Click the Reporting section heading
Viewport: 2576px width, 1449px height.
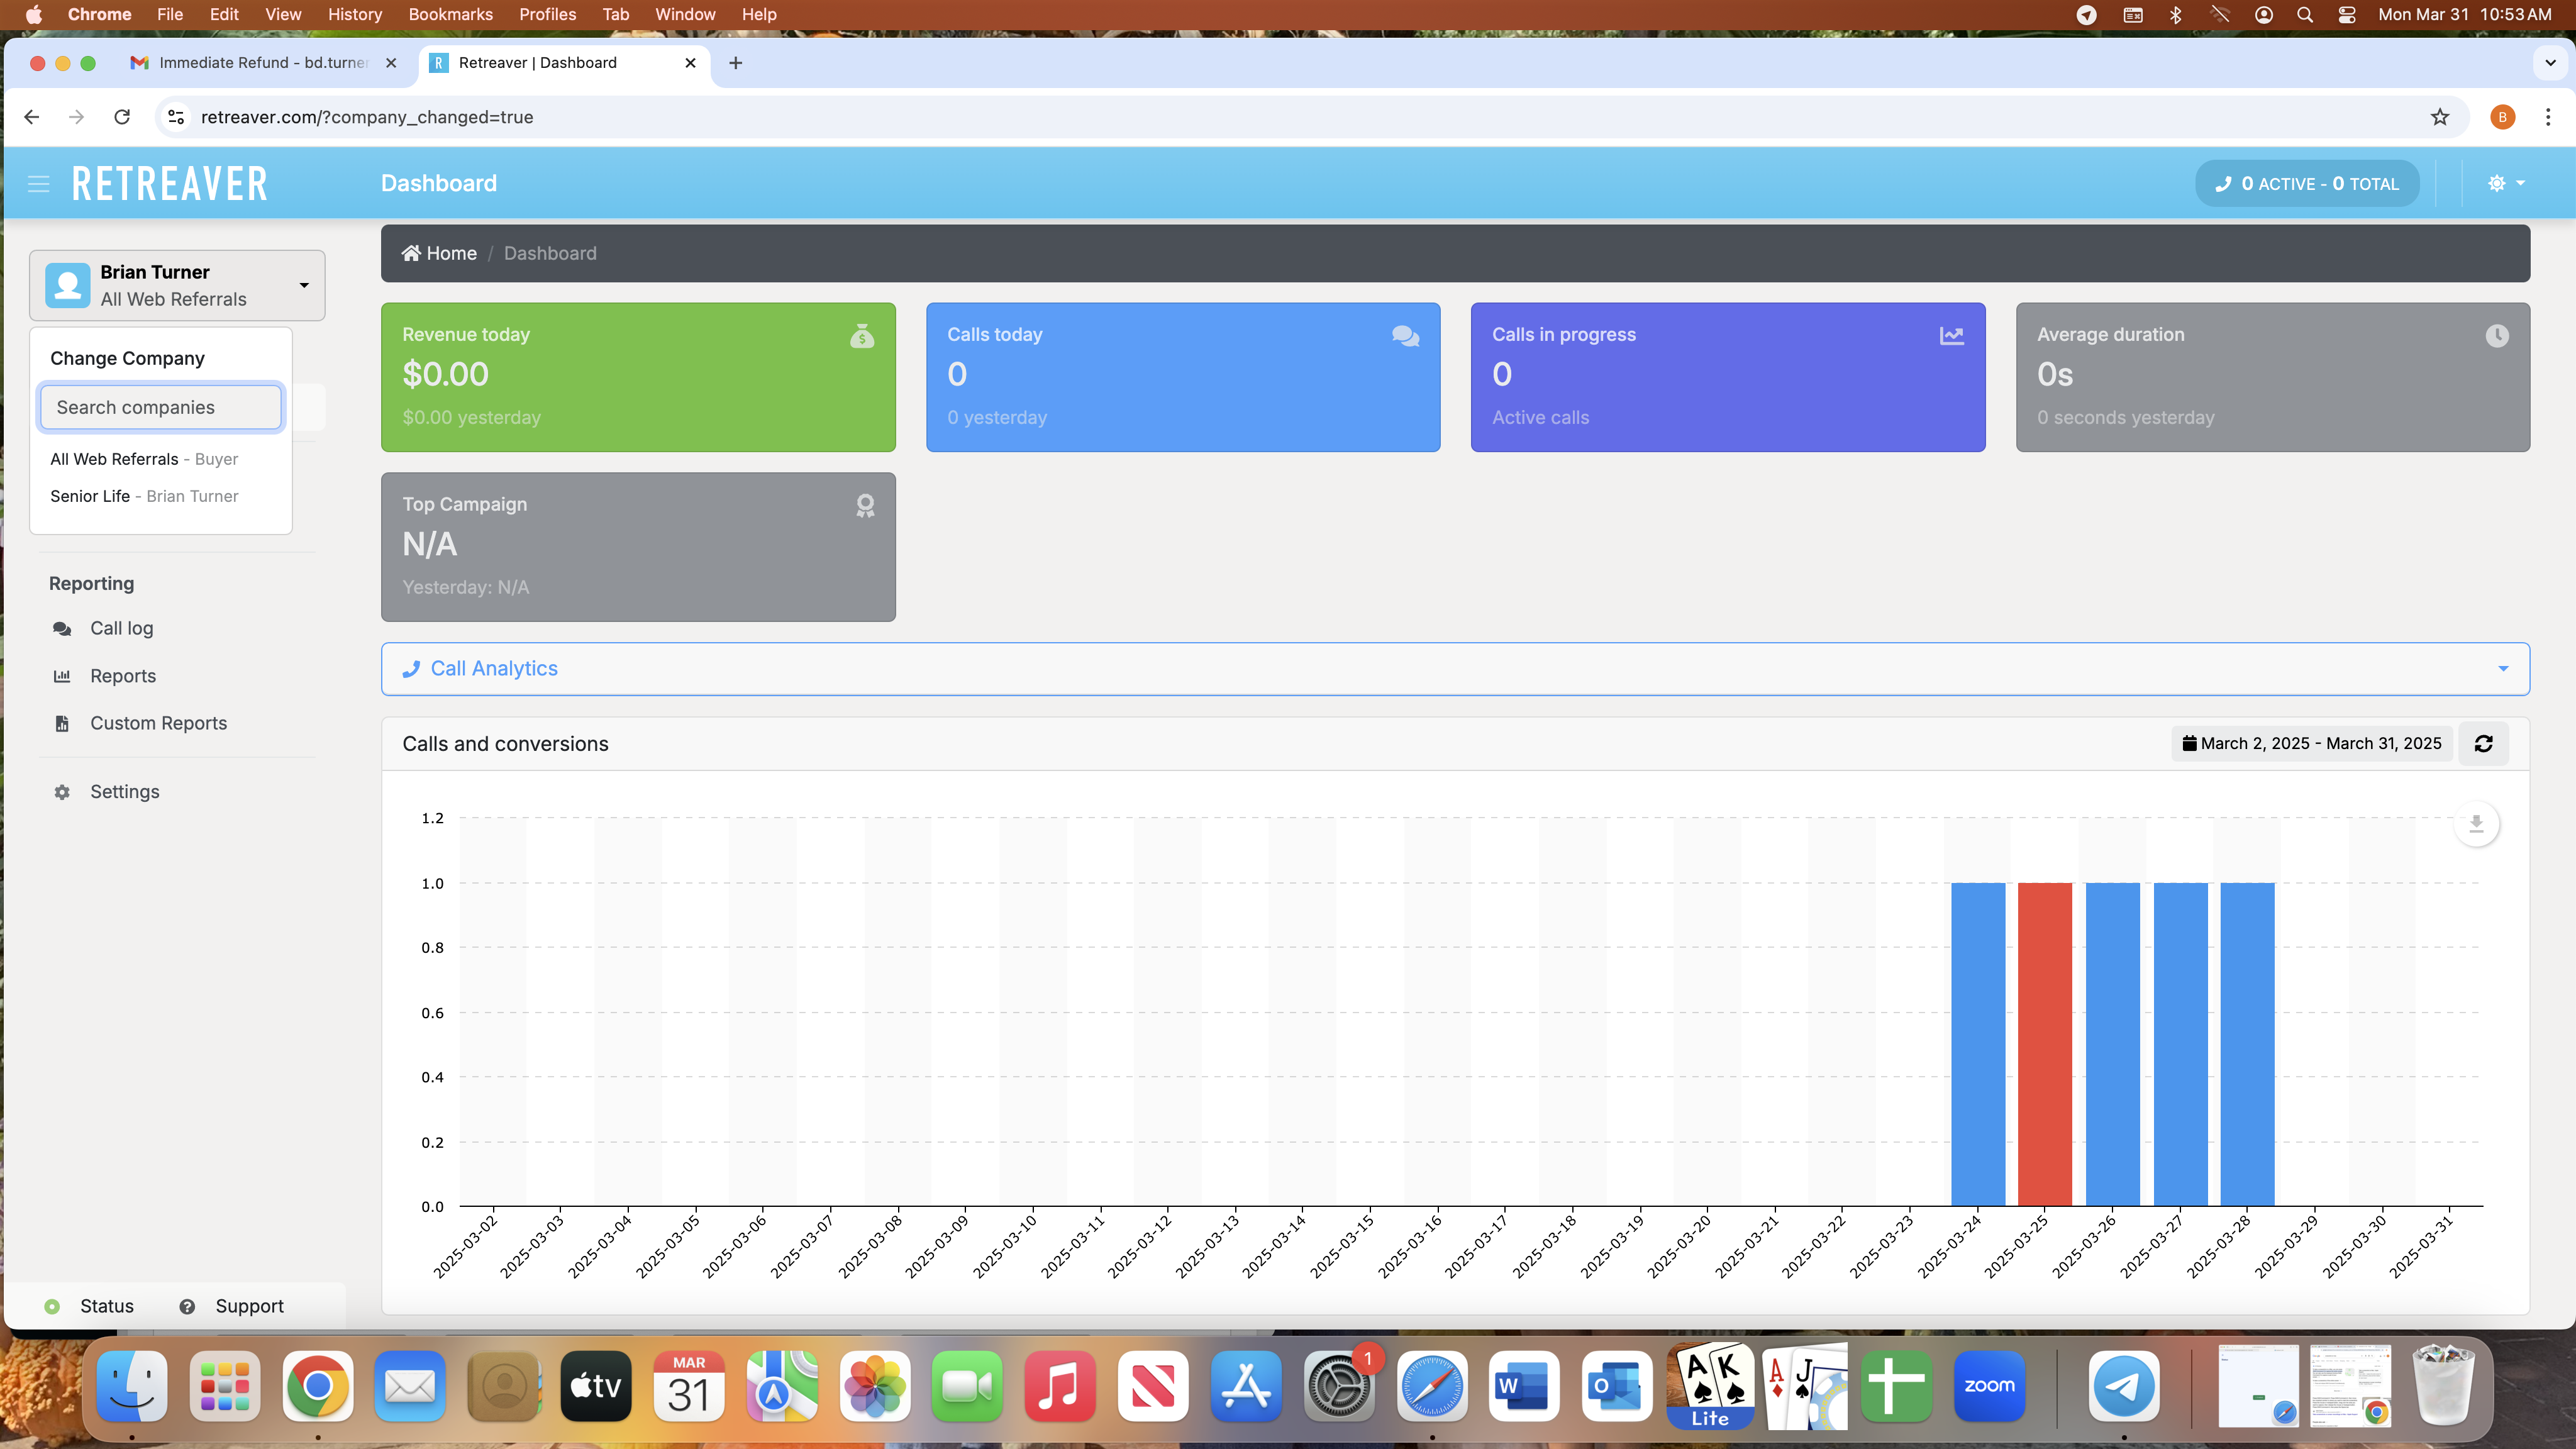tap(91, 583)
